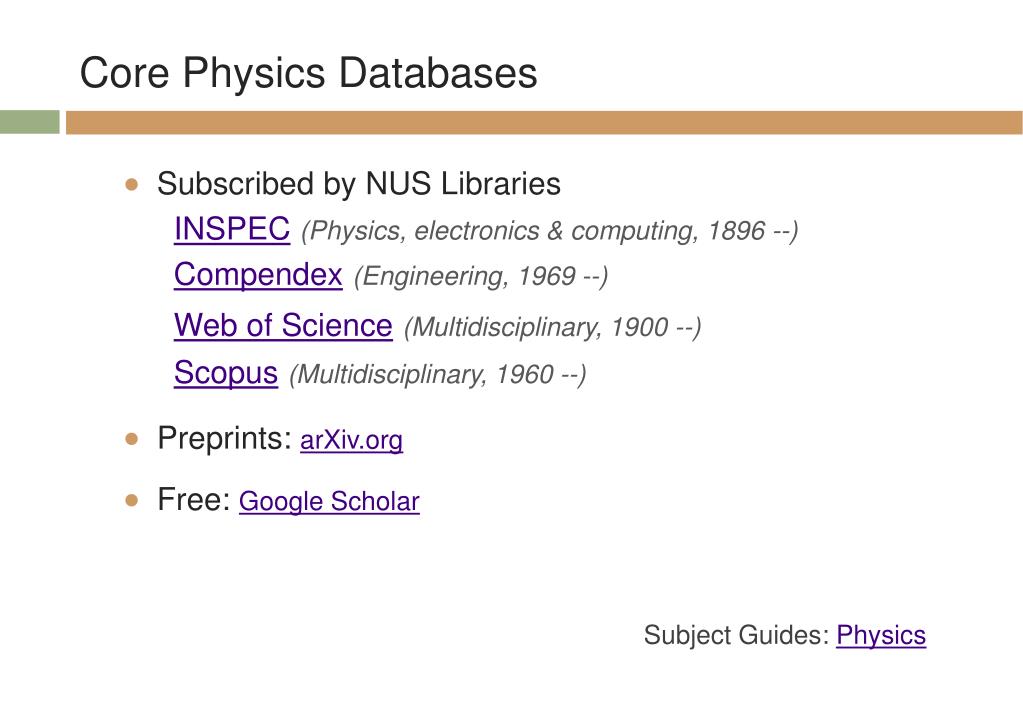This screenshot has width=1023, height=708.
Task: Click the Multidisciplinary, 1960 description text
Action: 437,375
